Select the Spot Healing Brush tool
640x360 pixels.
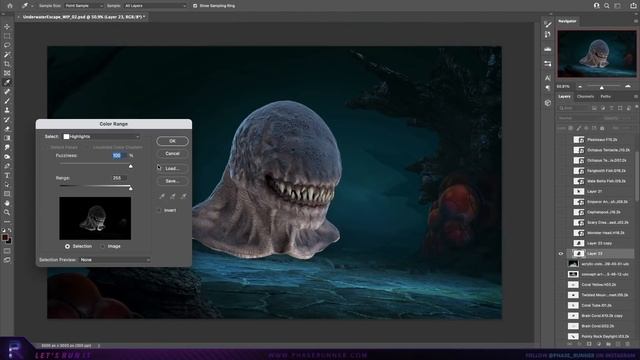point(7,92)
